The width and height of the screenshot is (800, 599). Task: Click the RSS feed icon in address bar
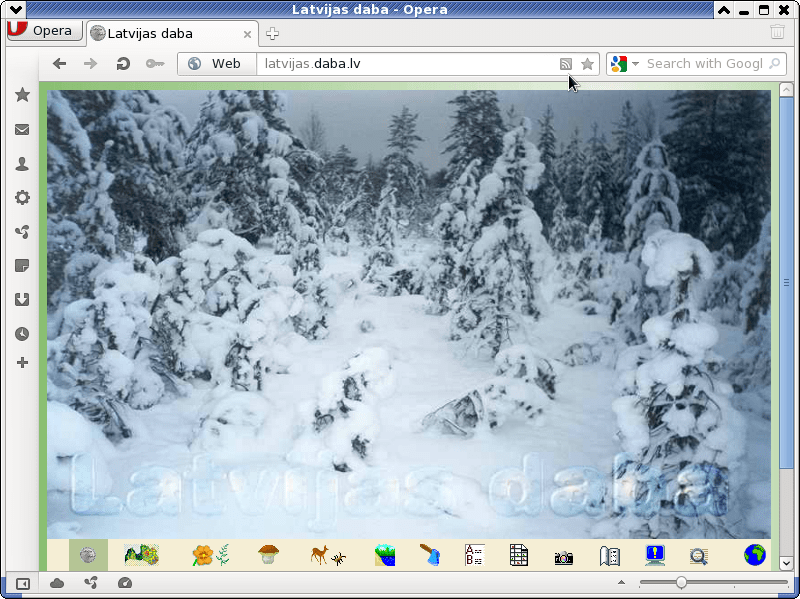(x=566, y=64)
